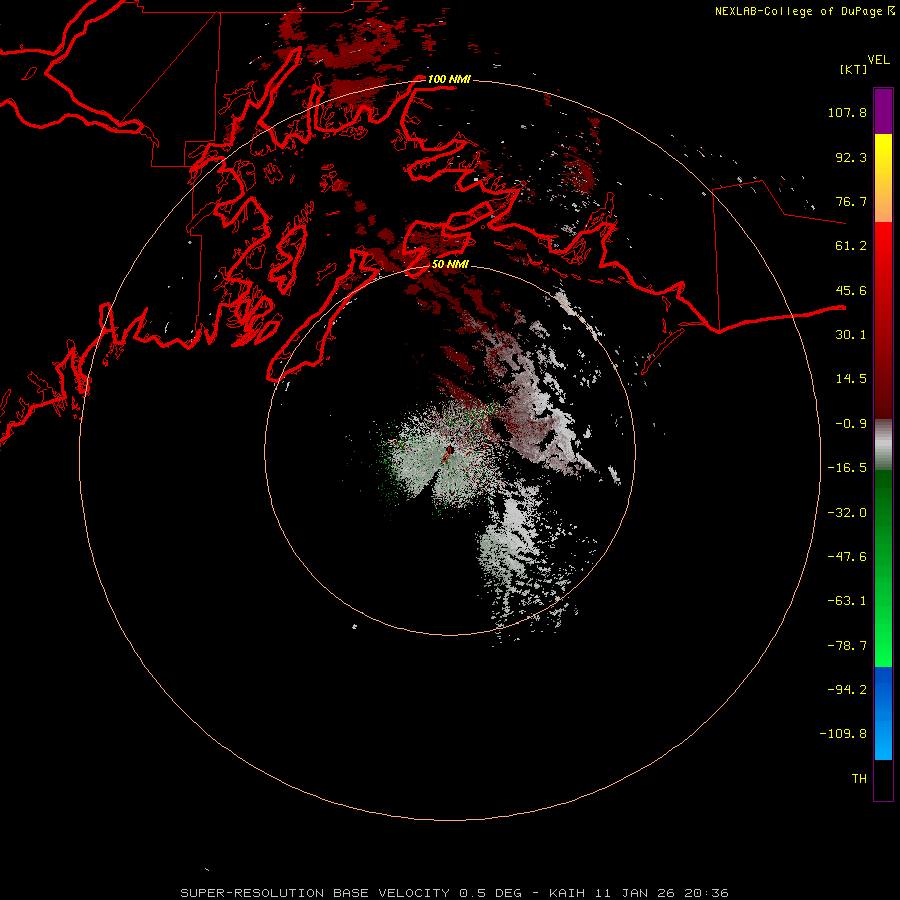Click the NEXLAB-College of DuPage title text
Image resolution: width=900 pixels, height=900 pixels.
coord(804,11)
